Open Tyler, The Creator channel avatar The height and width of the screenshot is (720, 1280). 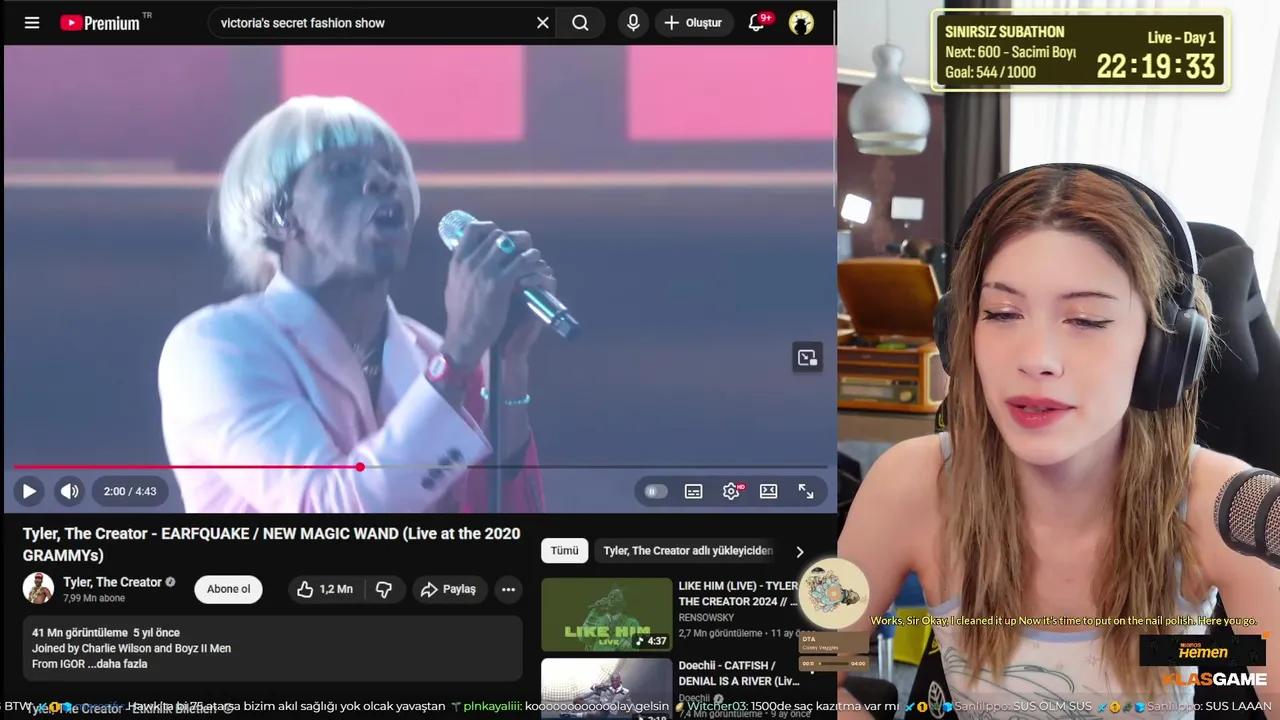(38, 588)
